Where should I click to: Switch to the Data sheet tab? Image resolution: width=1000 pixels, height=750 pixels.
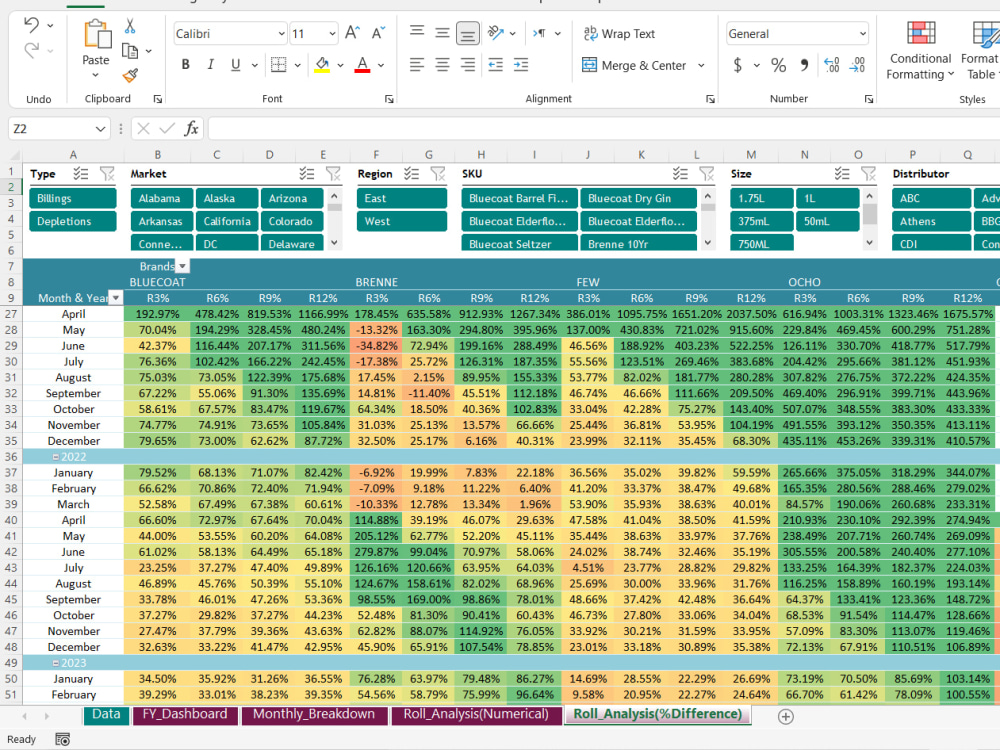pos(106,714)
